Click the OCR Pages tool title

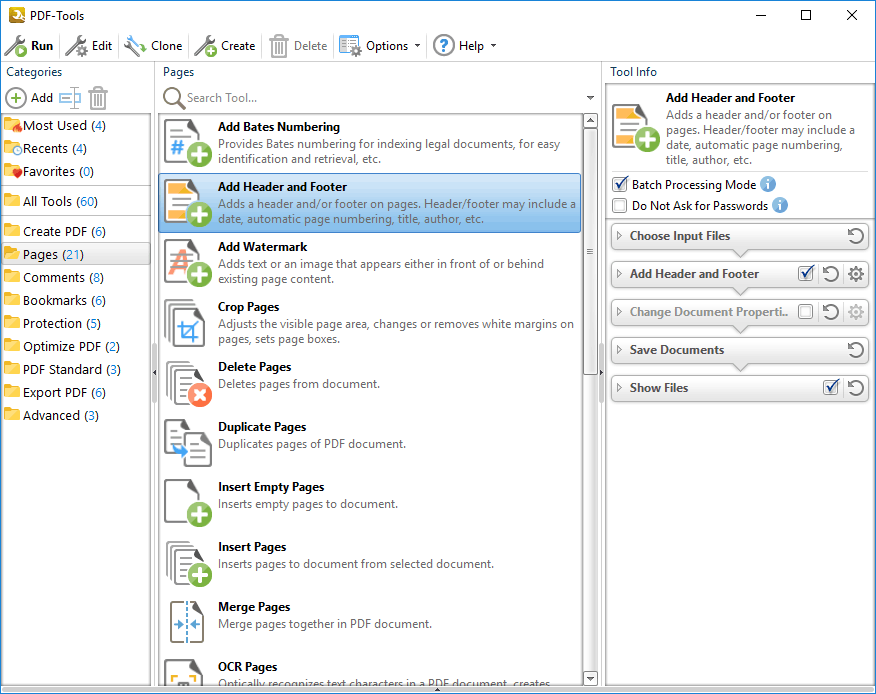point(247,667)
